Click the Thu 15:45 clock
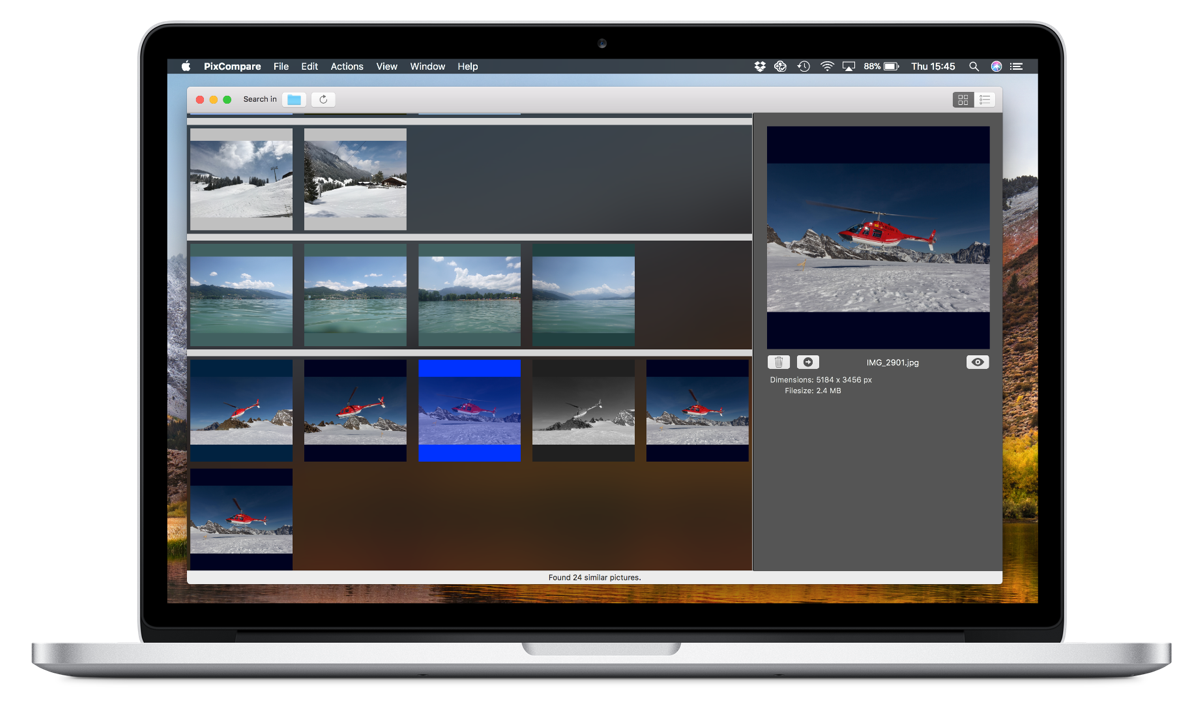1200x708 pixels. click(x=933, y=66)
